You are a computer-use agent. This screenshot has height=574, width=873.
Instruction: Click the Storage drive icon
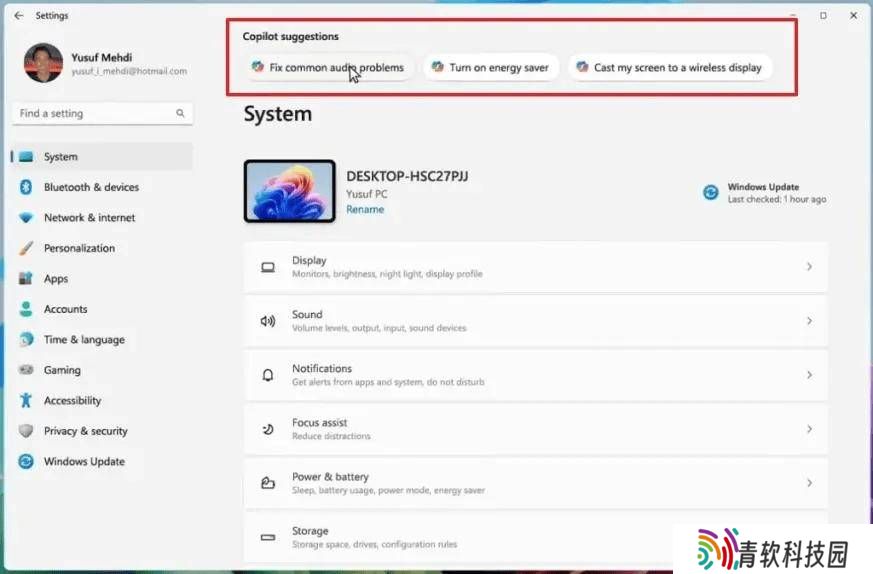(x=268, y=537)
